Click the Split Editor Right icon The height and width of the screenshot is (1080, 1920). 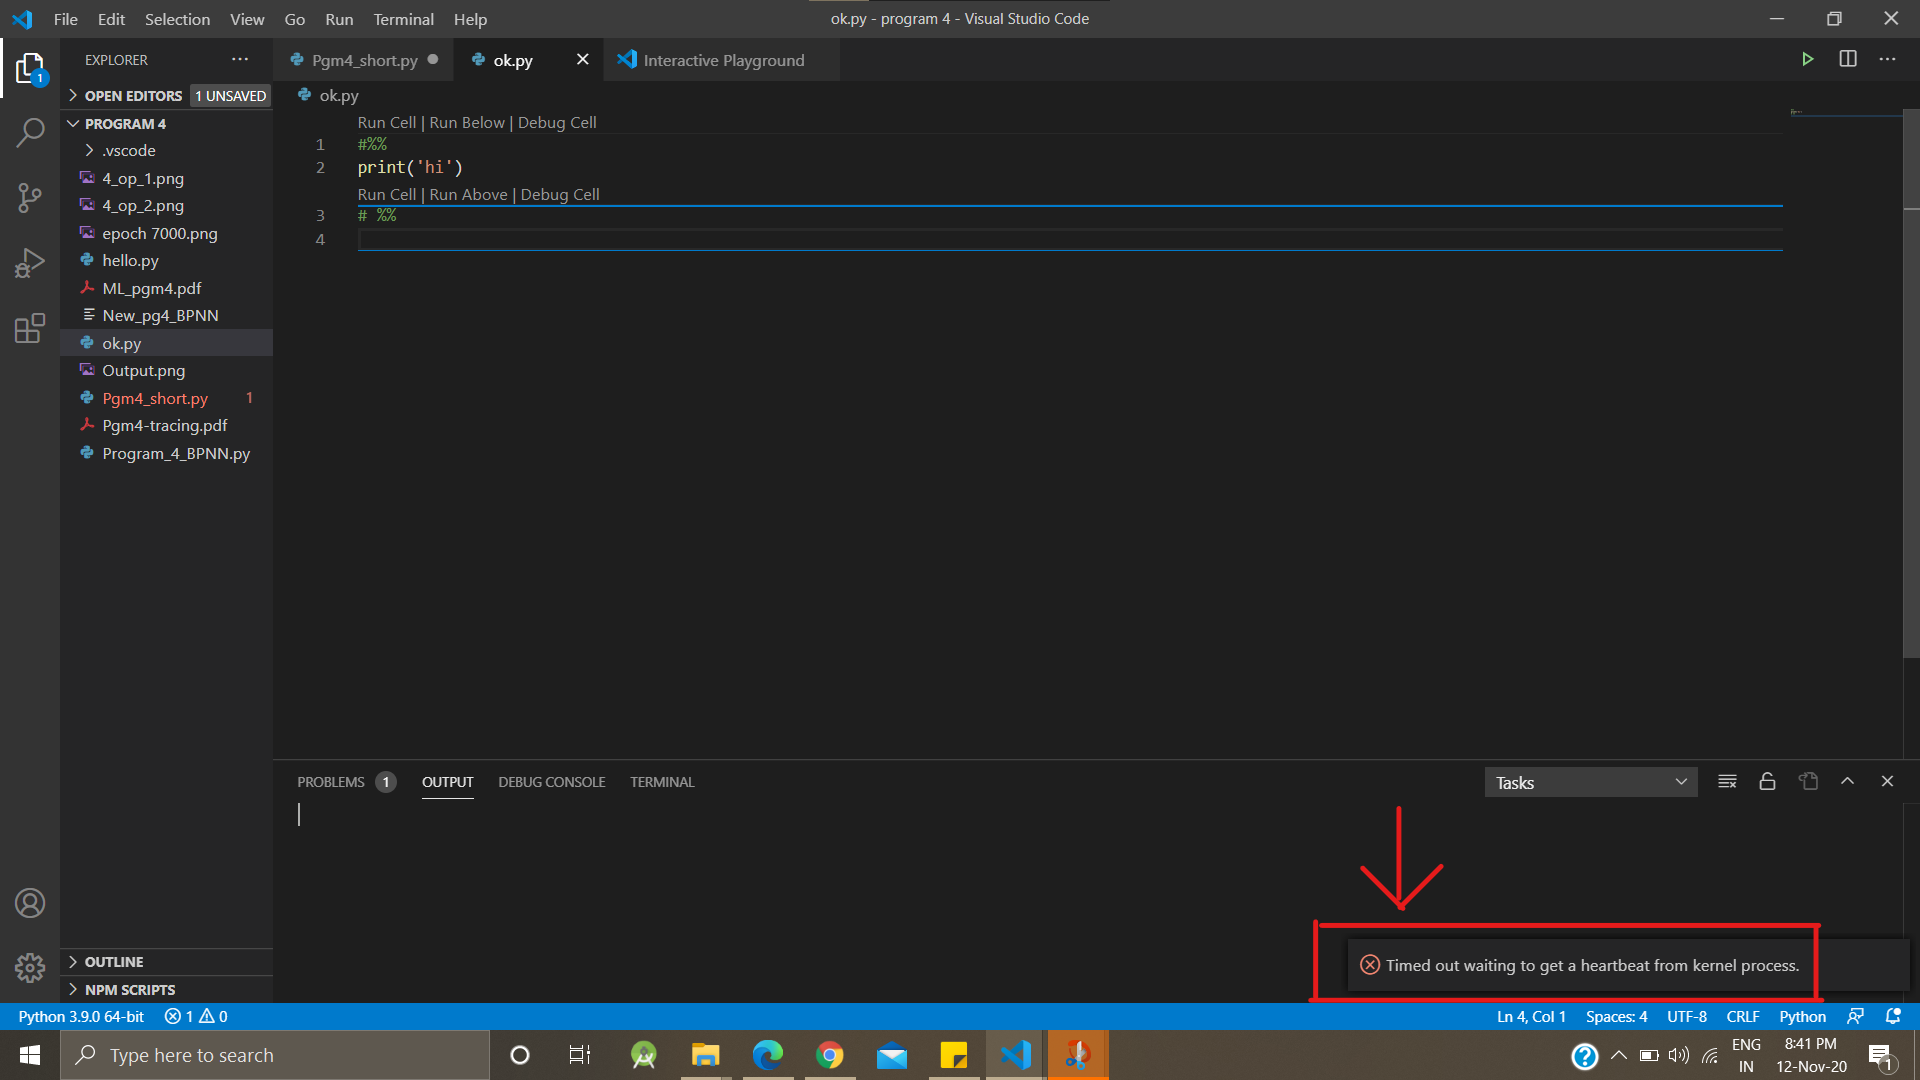[x=1847, y=60]
